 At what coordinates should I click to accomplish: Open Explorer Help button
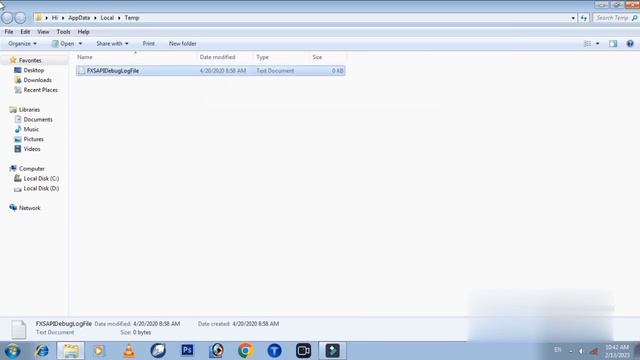[630, 44]
